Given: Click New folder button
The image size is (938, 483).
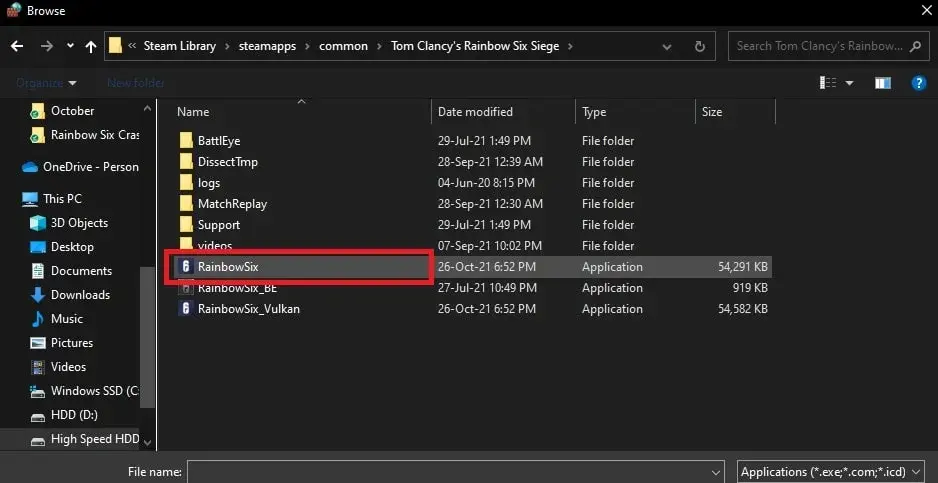Looking at the screenshot, I should pyautogui.click(x=136, y=83).
